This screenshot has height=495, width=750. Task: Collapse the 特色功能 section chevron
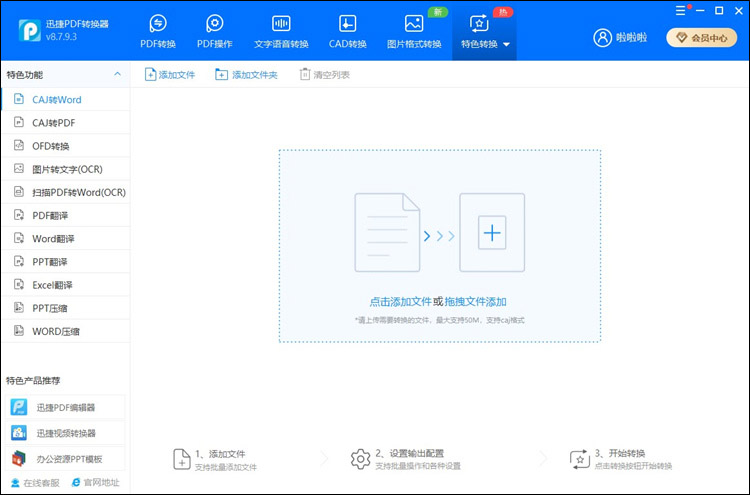(x=117, y=74)
